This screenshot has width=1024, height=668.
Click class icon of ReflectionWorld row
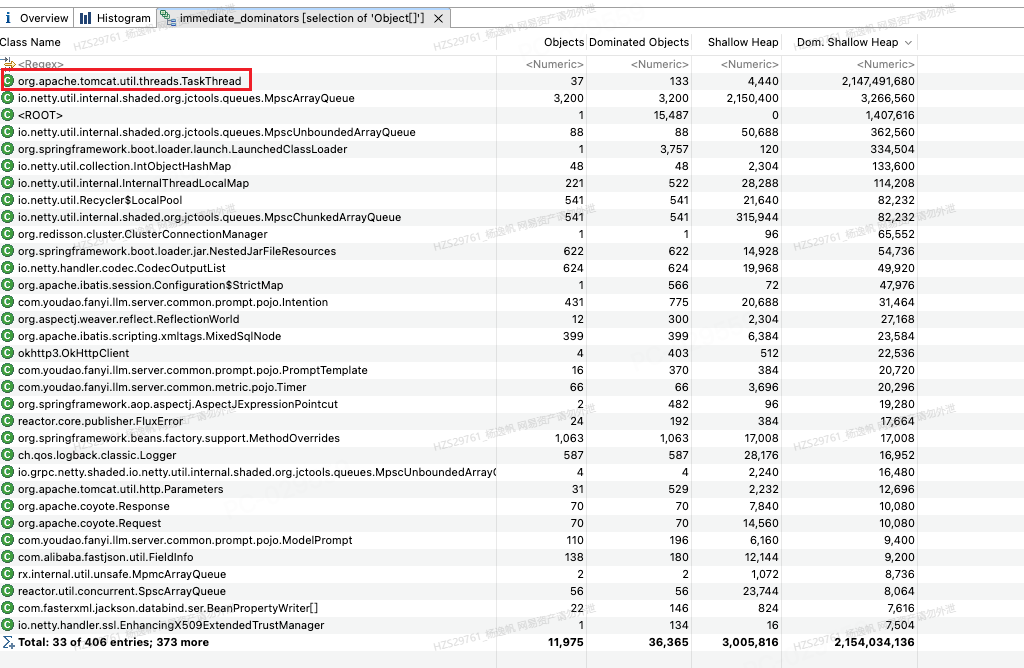coord(8,319)
